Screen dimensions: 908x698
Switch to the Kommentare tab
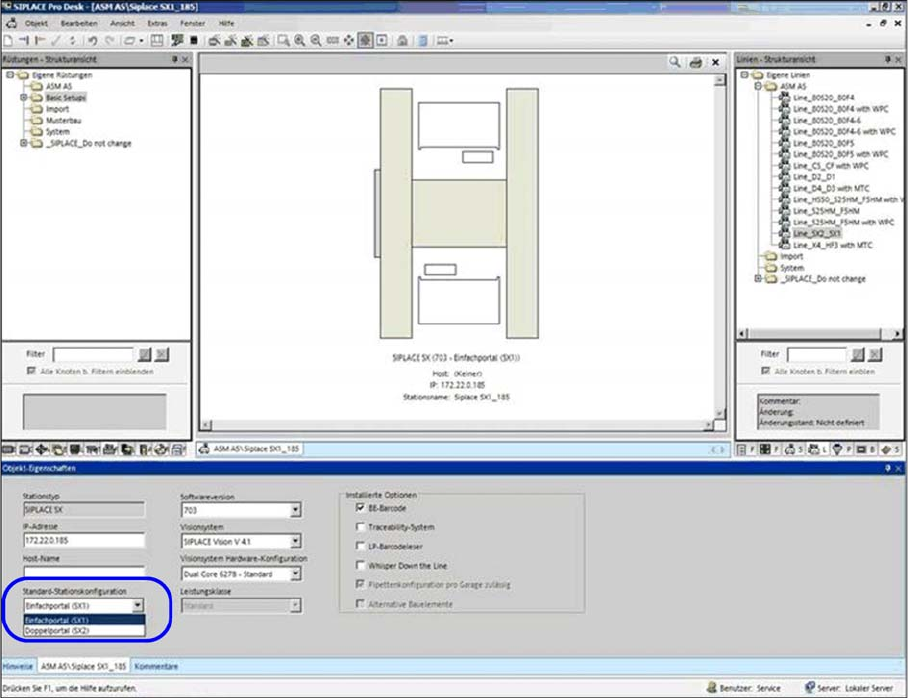pyautogui.click(x=156, y=666)
